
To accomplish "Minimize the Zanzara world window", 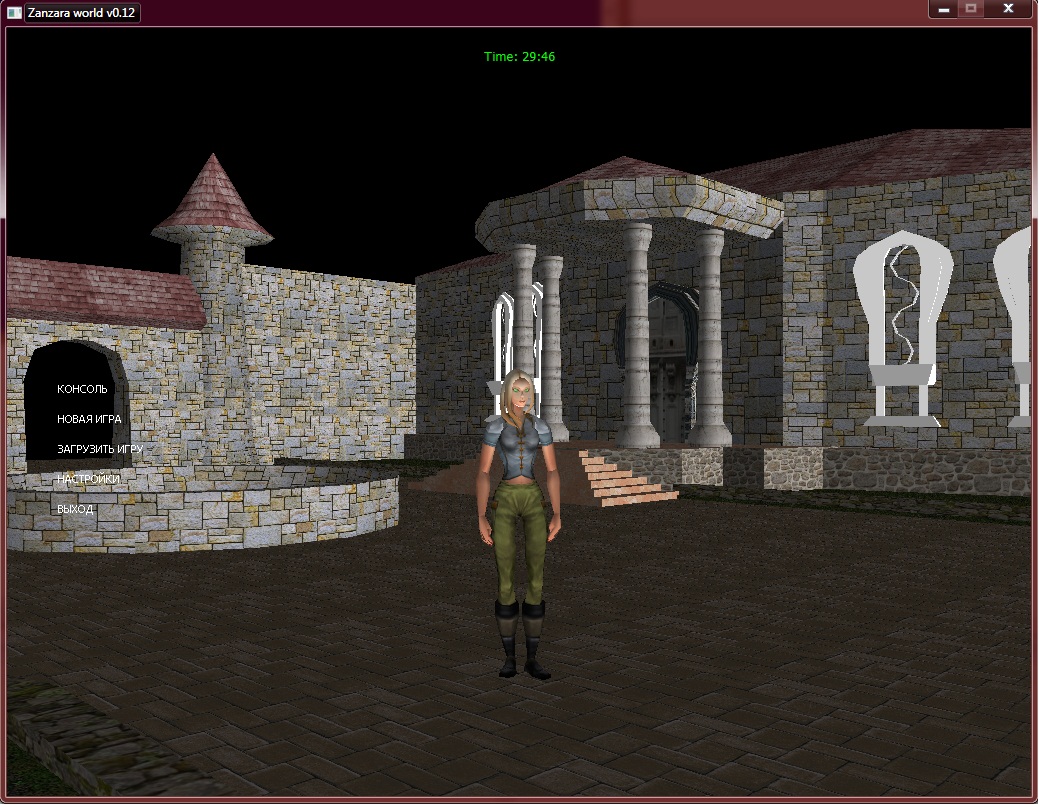I will tap(943, 9).
